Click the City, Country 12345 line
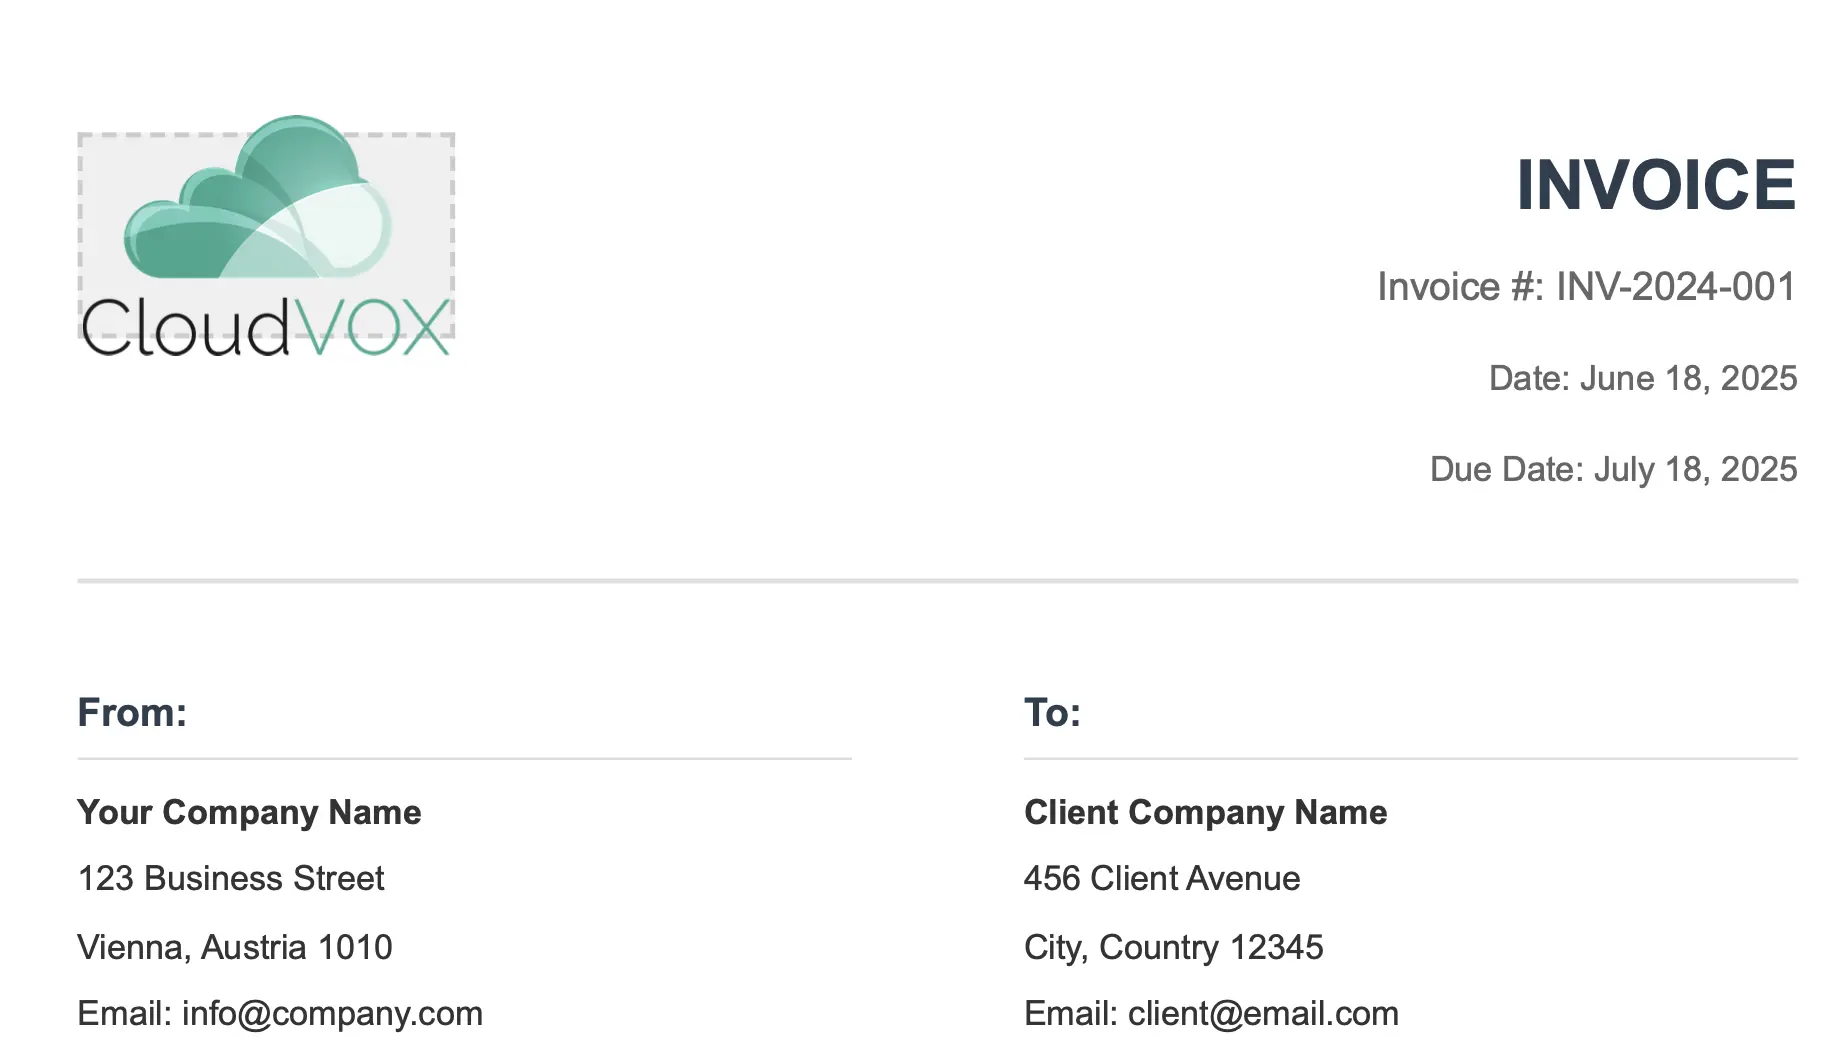 (1173, 947)
